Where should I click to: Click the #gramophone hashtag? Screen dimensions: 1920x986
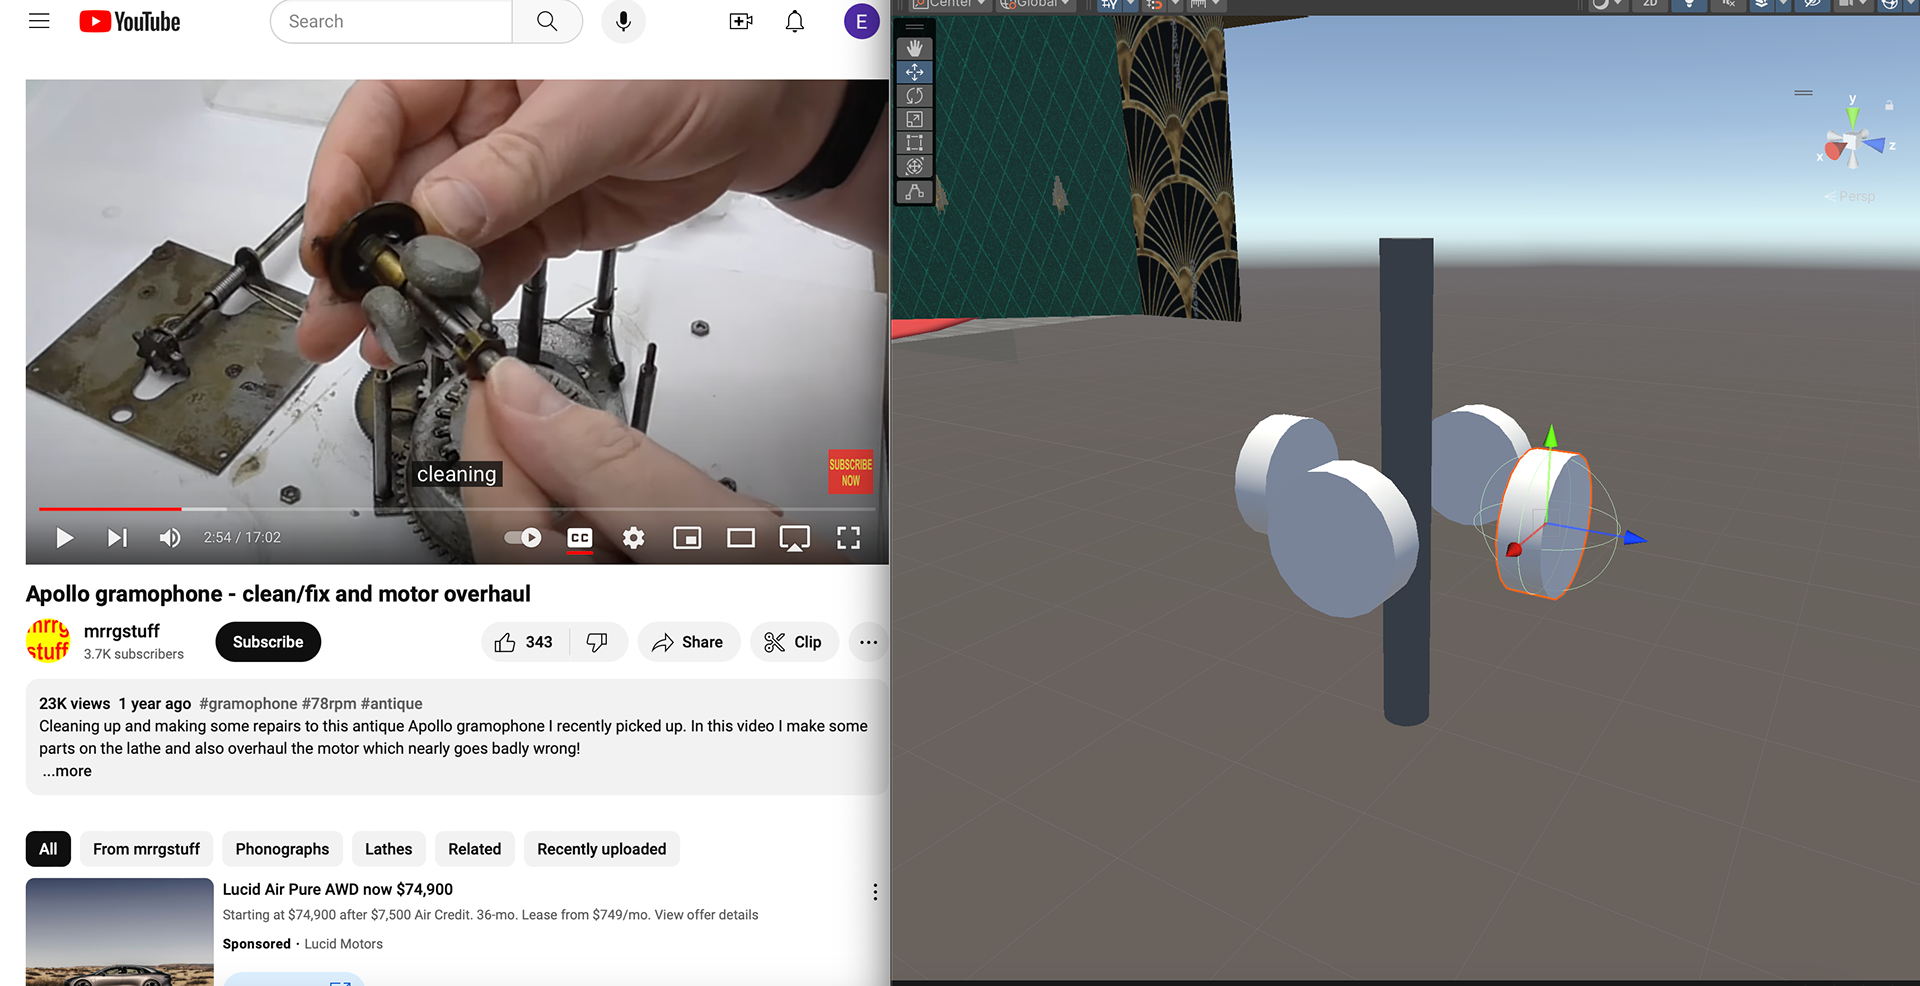coord(248,704)
